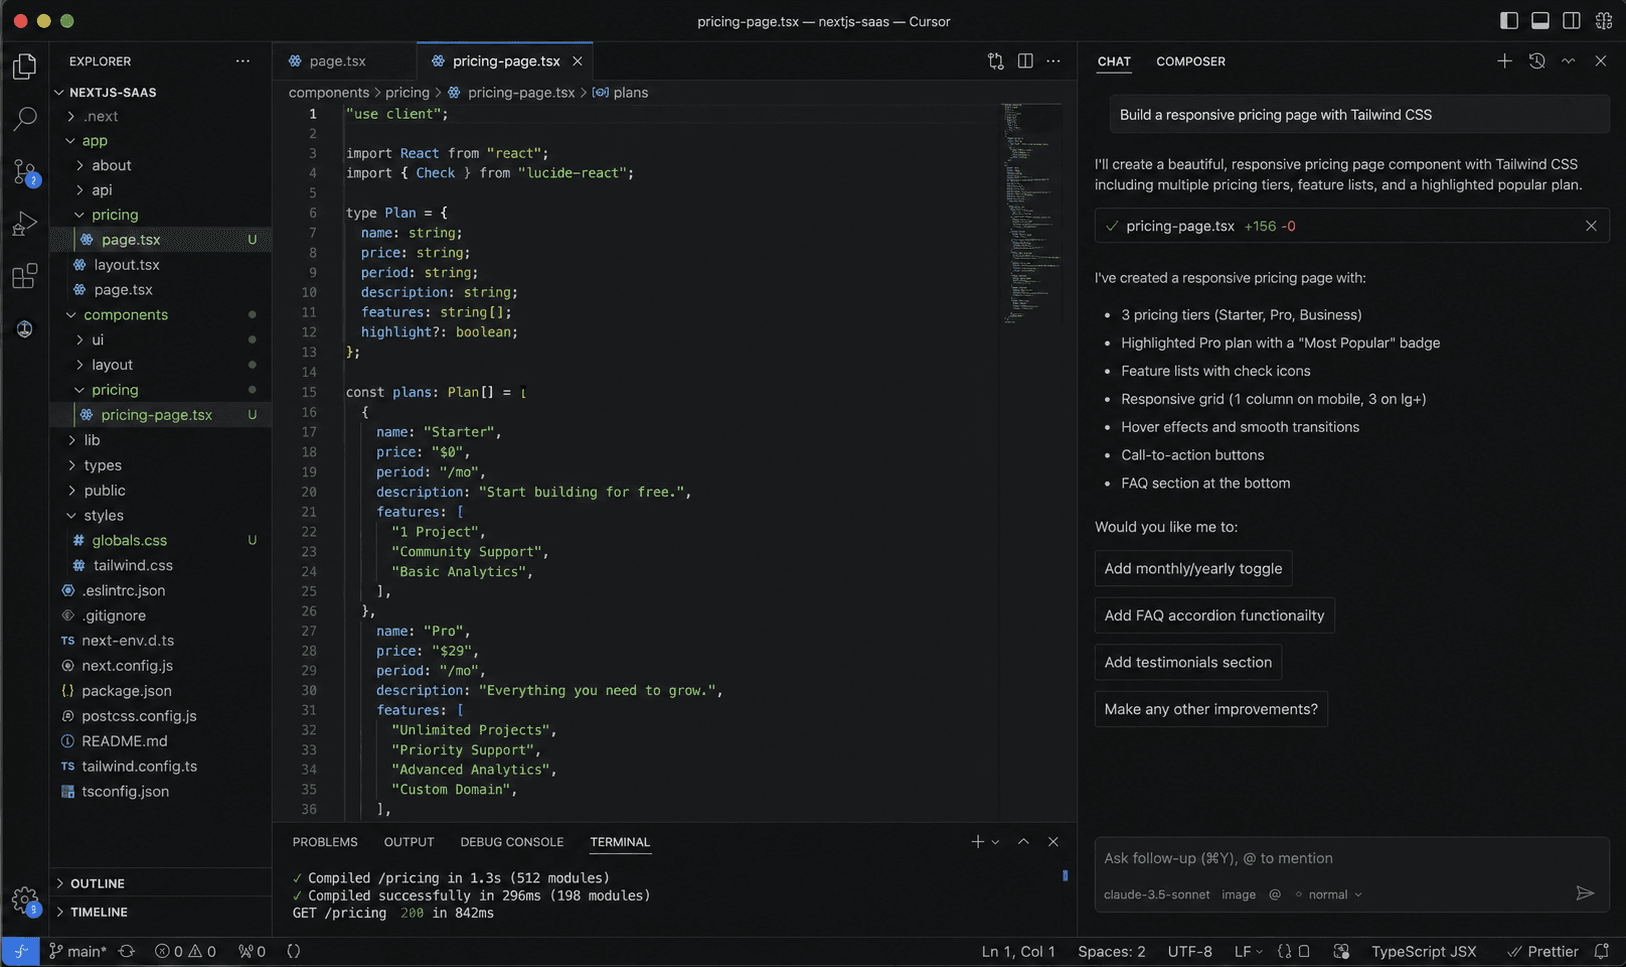Focus the Ask follow-up input field
The width and height of the screenshot is (1626, 967).
pos(1352,858)
